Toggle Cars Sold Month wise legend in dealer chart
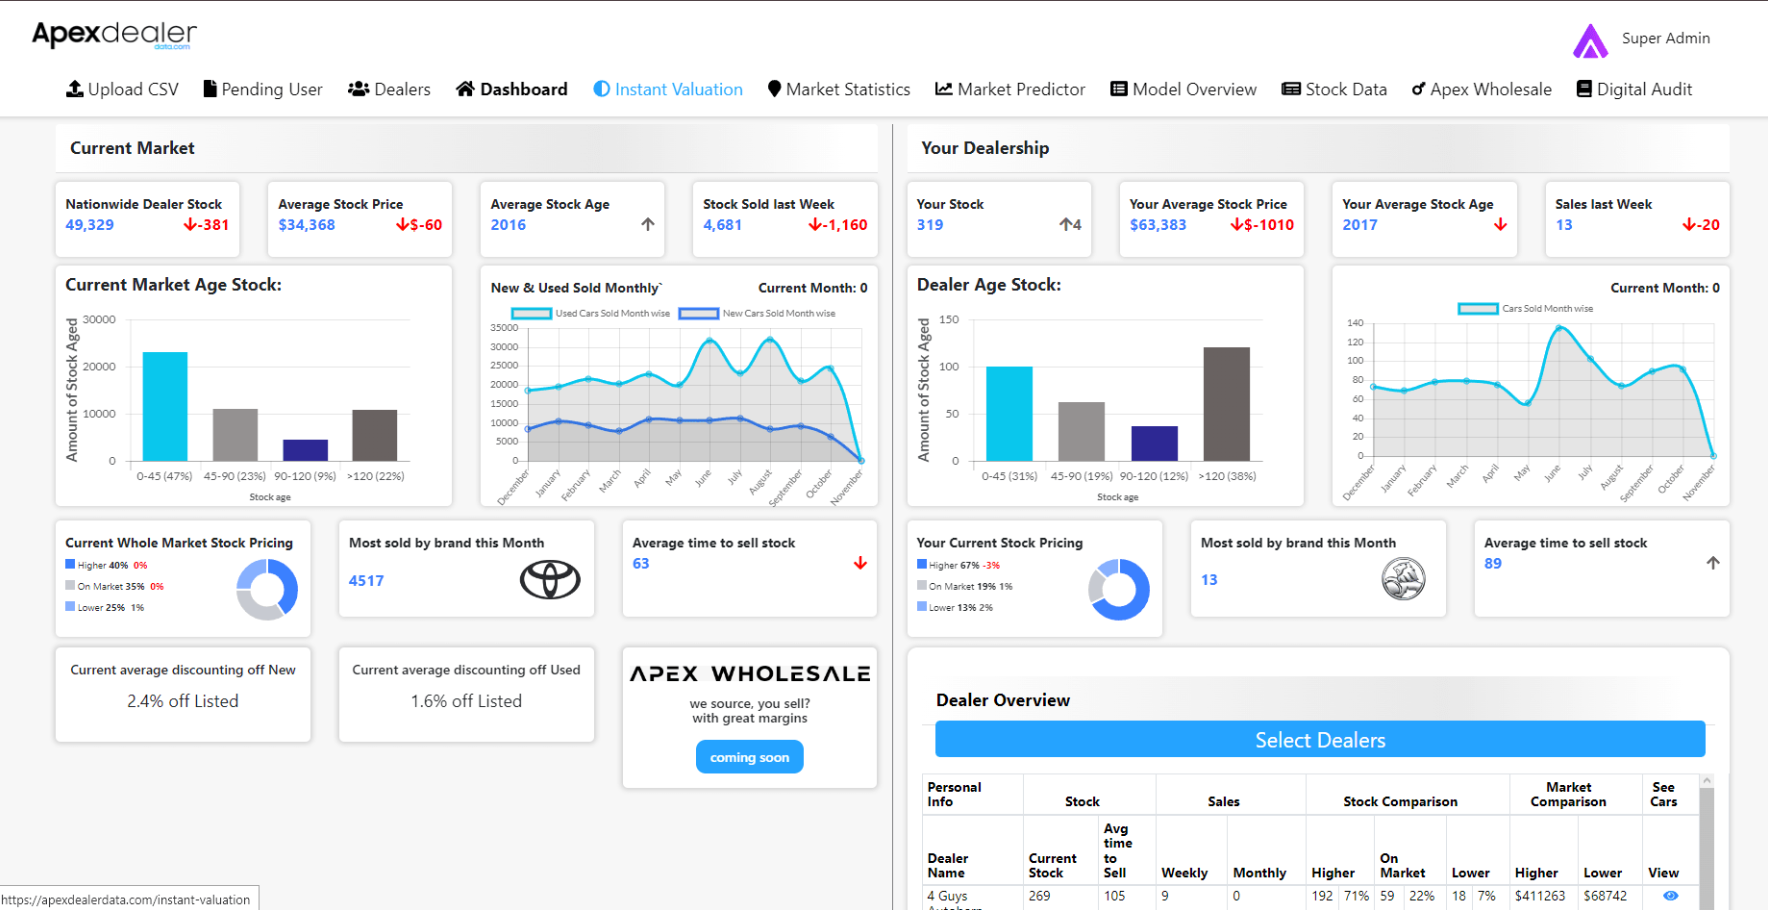This screenshot has width=1768, height=910. tap(1525, 309)
